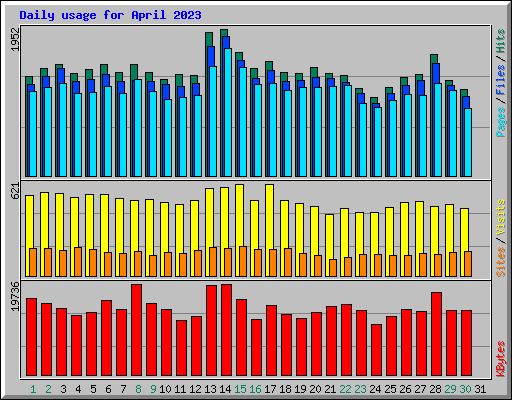Screen dimensions: 512x400
Task: Select day label "14" on the x-axis
Action: (x=225, y=389)
